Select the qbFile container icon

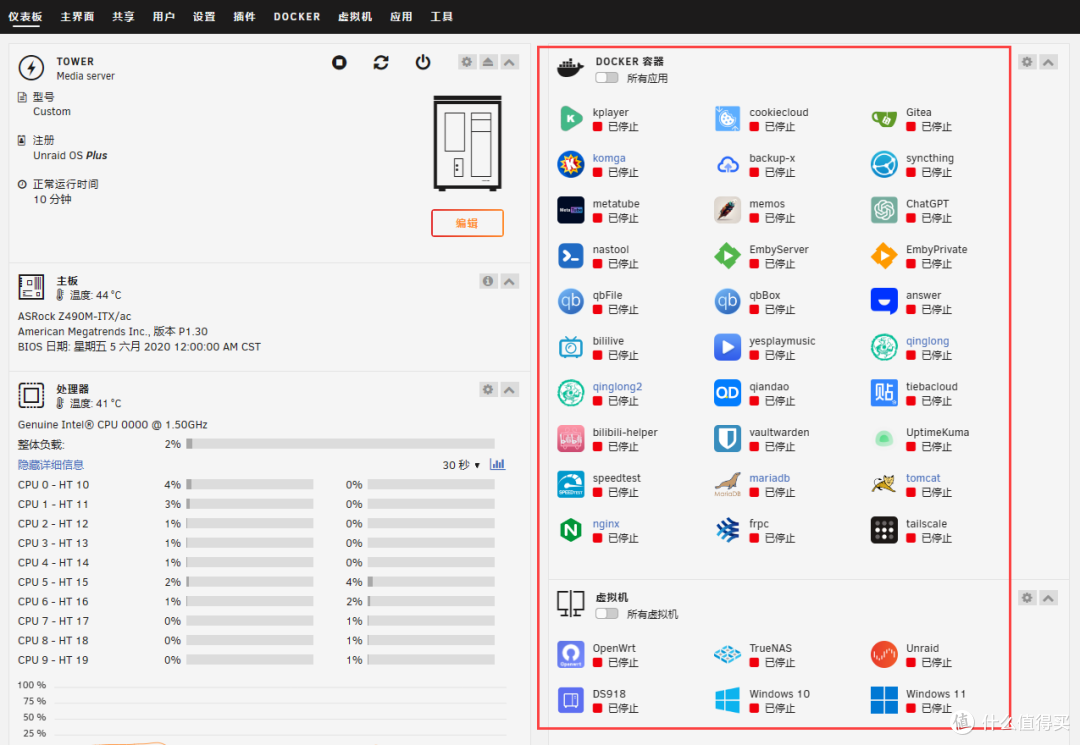[570, 302]
